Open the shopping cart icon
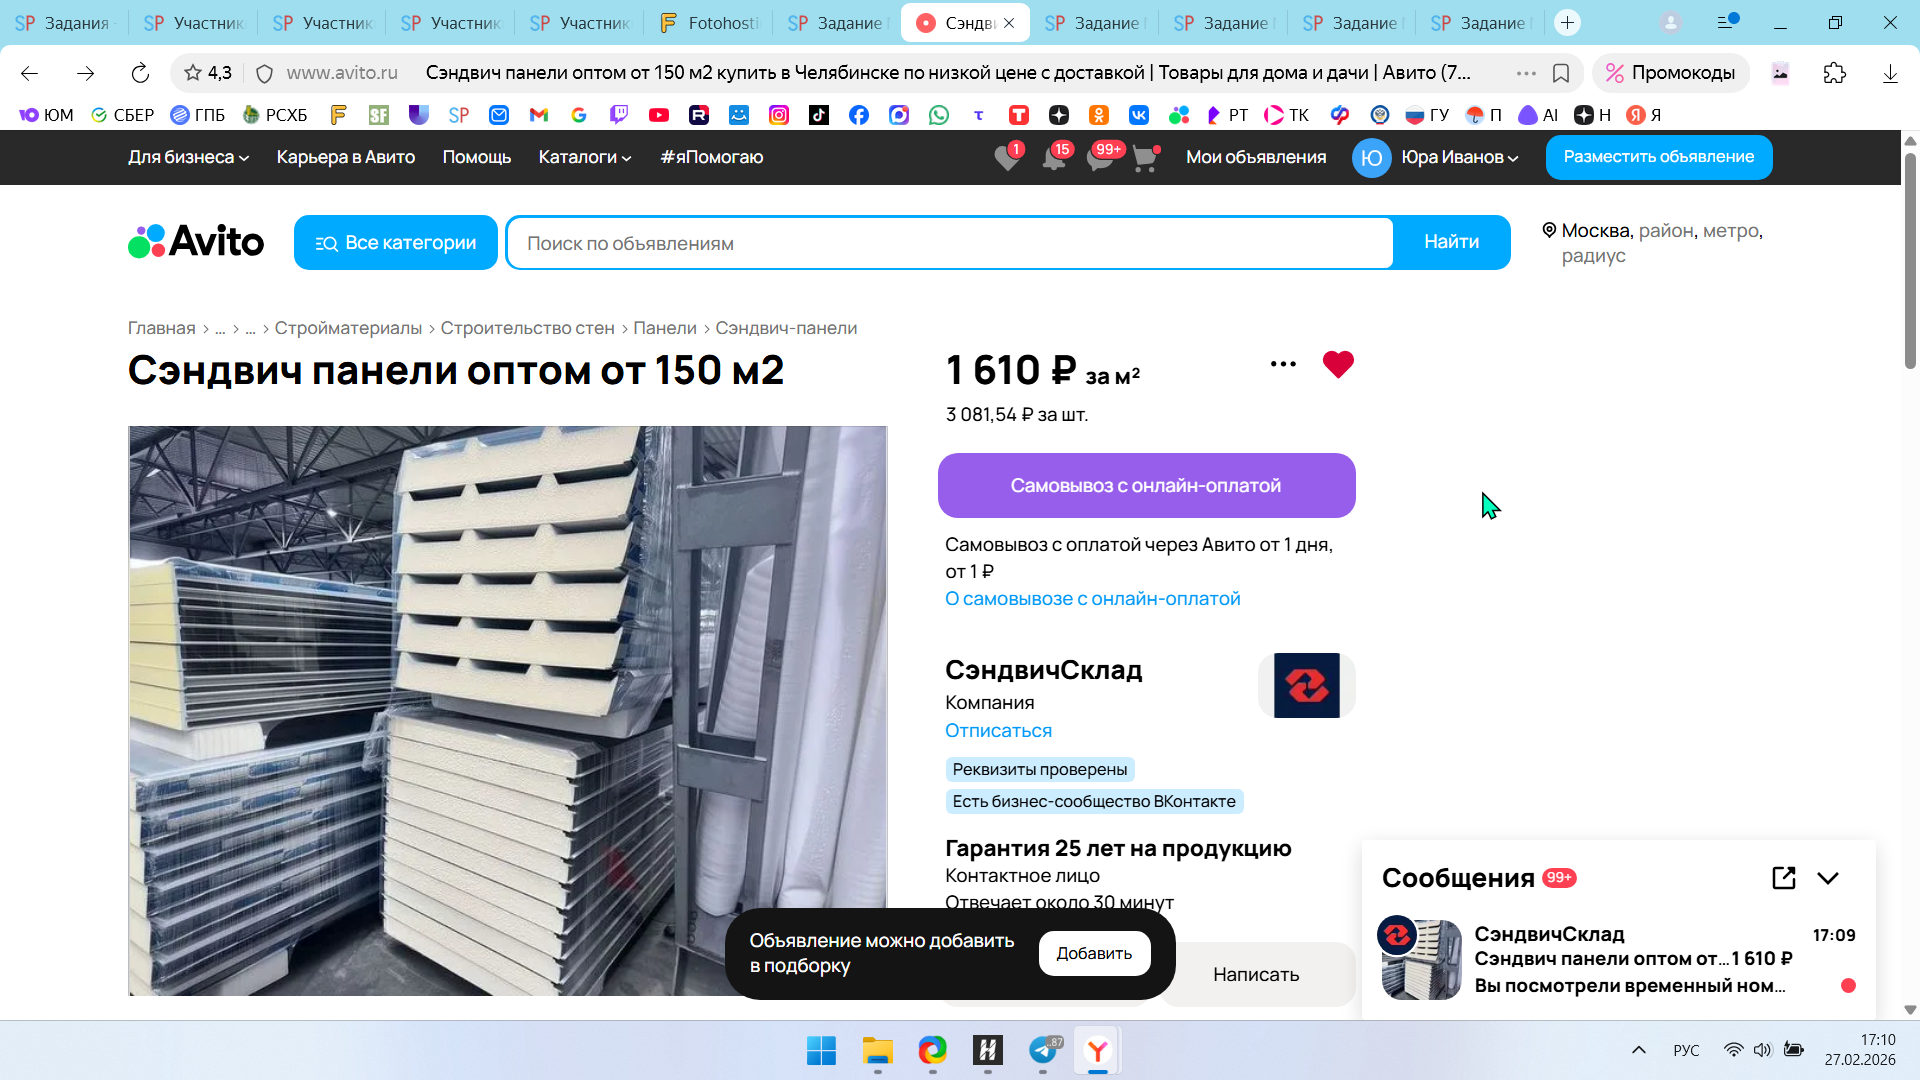 tap(1145, 158)
